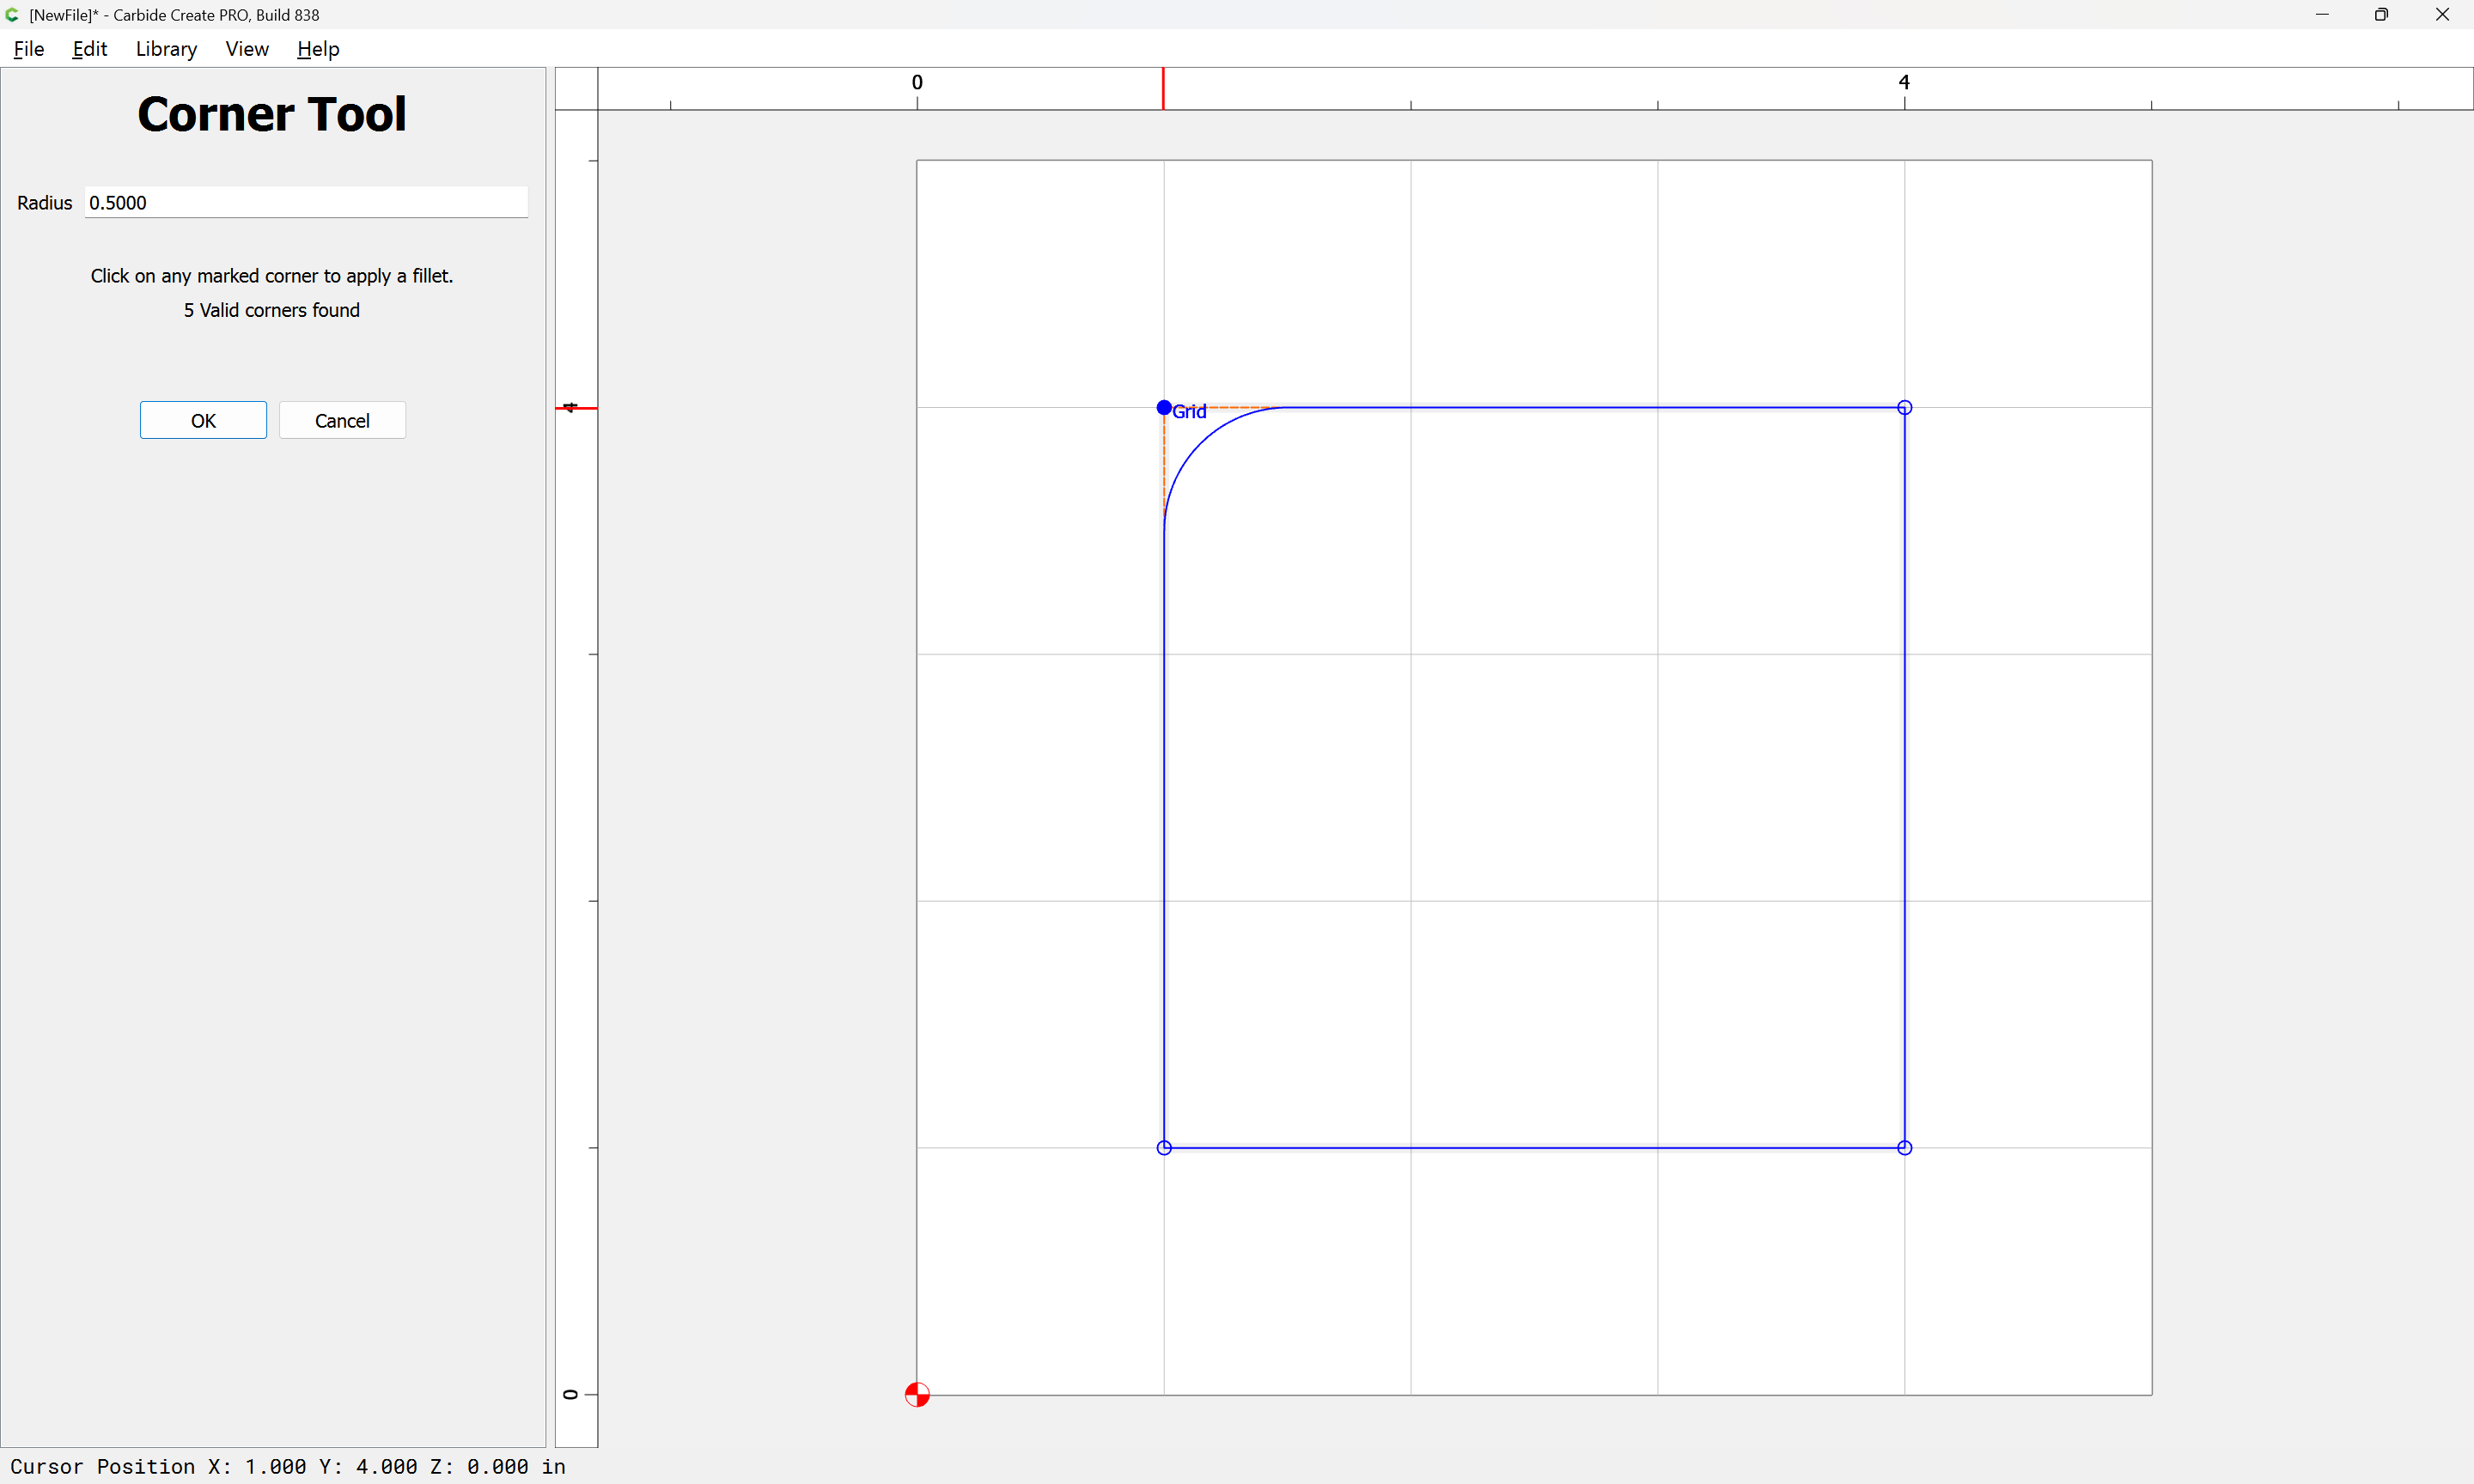The width and height of the screenshot is (2474, 1484).
Task: Click the Carbide Create app icon in the title bar
Action: click(12, 15)
